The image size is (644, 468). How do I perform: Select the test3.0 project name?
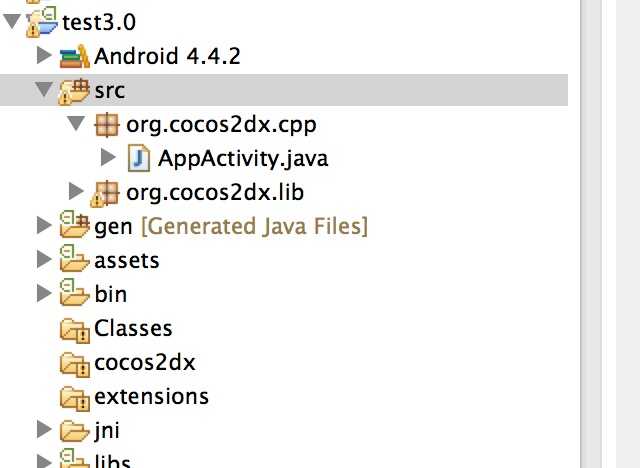pyautogui.click(x=99, y=22)
